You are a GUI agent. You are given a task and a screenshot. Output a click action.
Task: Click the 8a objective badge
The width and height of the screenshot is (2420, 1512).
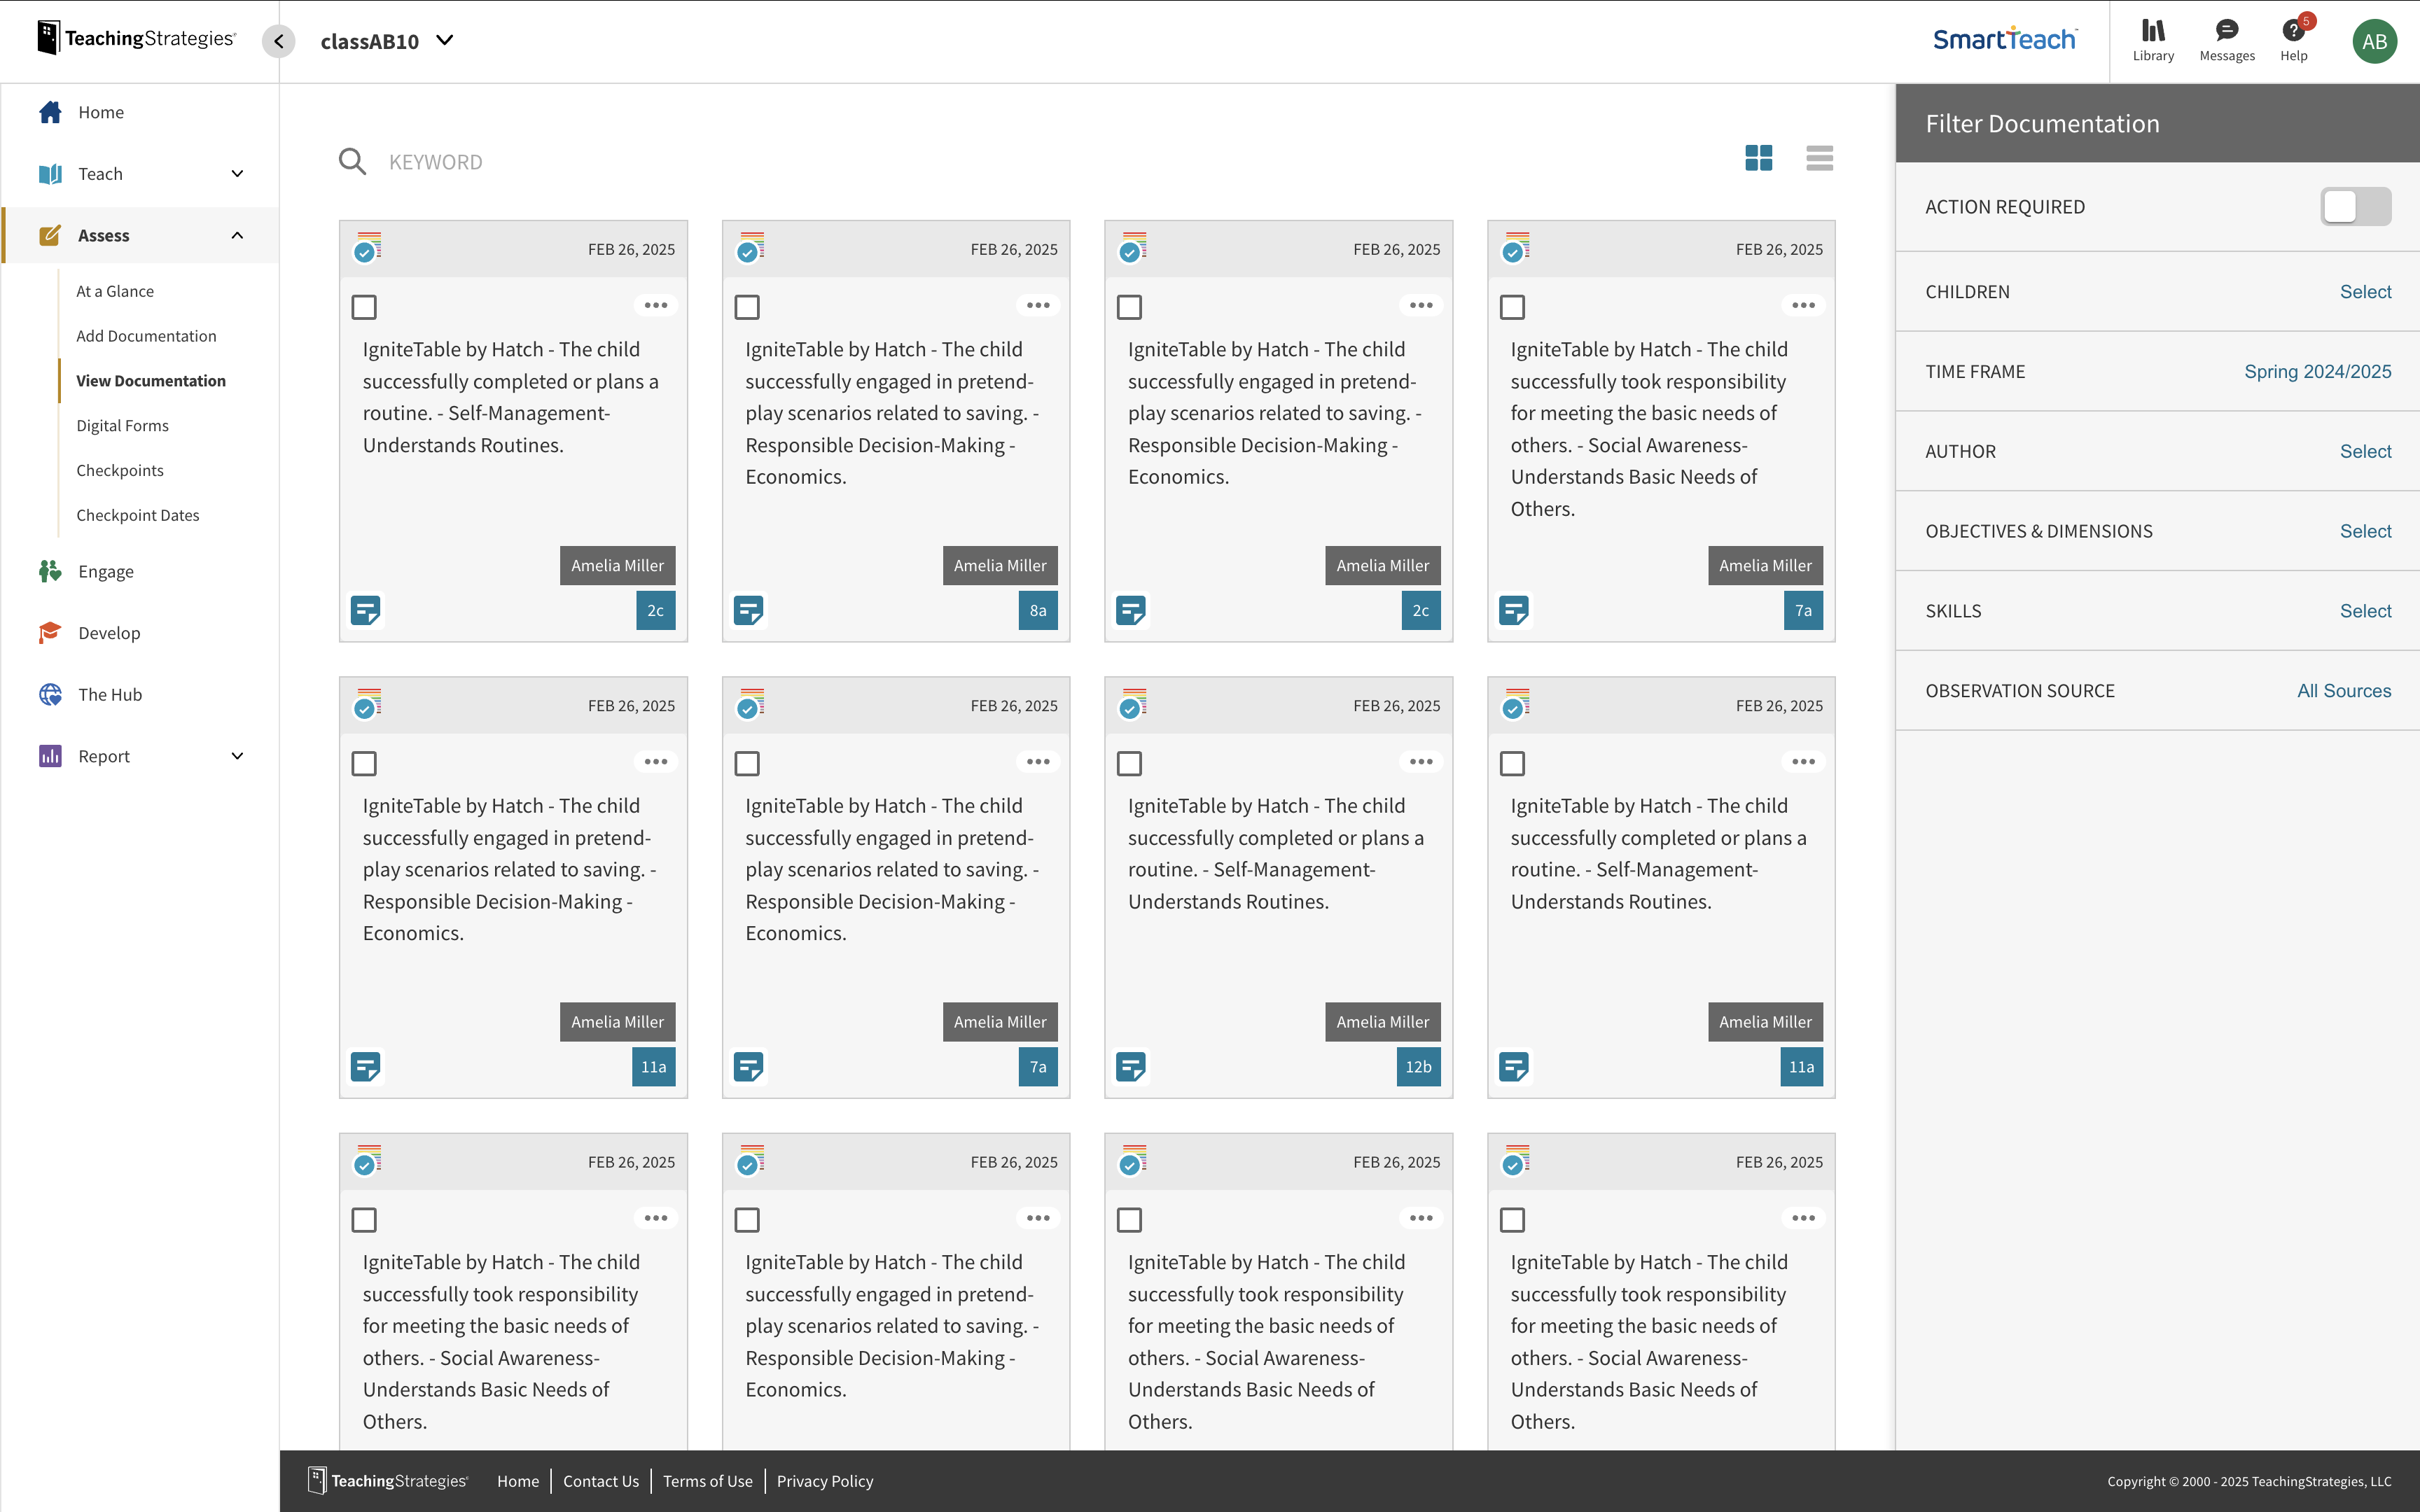click(x=1038, y=610)
